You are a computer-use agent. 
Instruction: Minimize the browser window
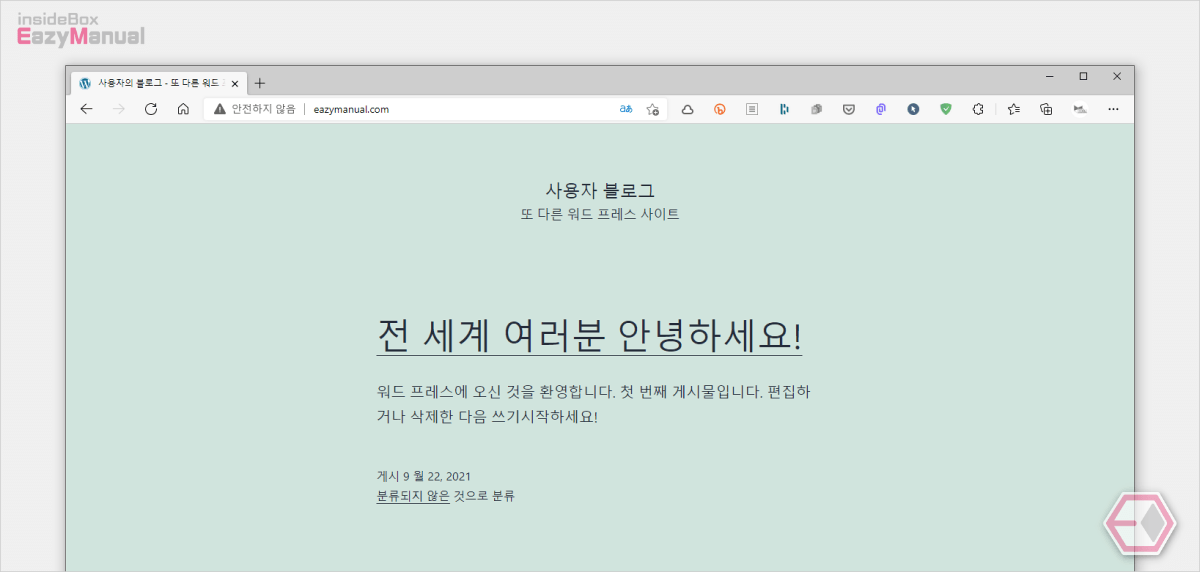[1049, 76]
